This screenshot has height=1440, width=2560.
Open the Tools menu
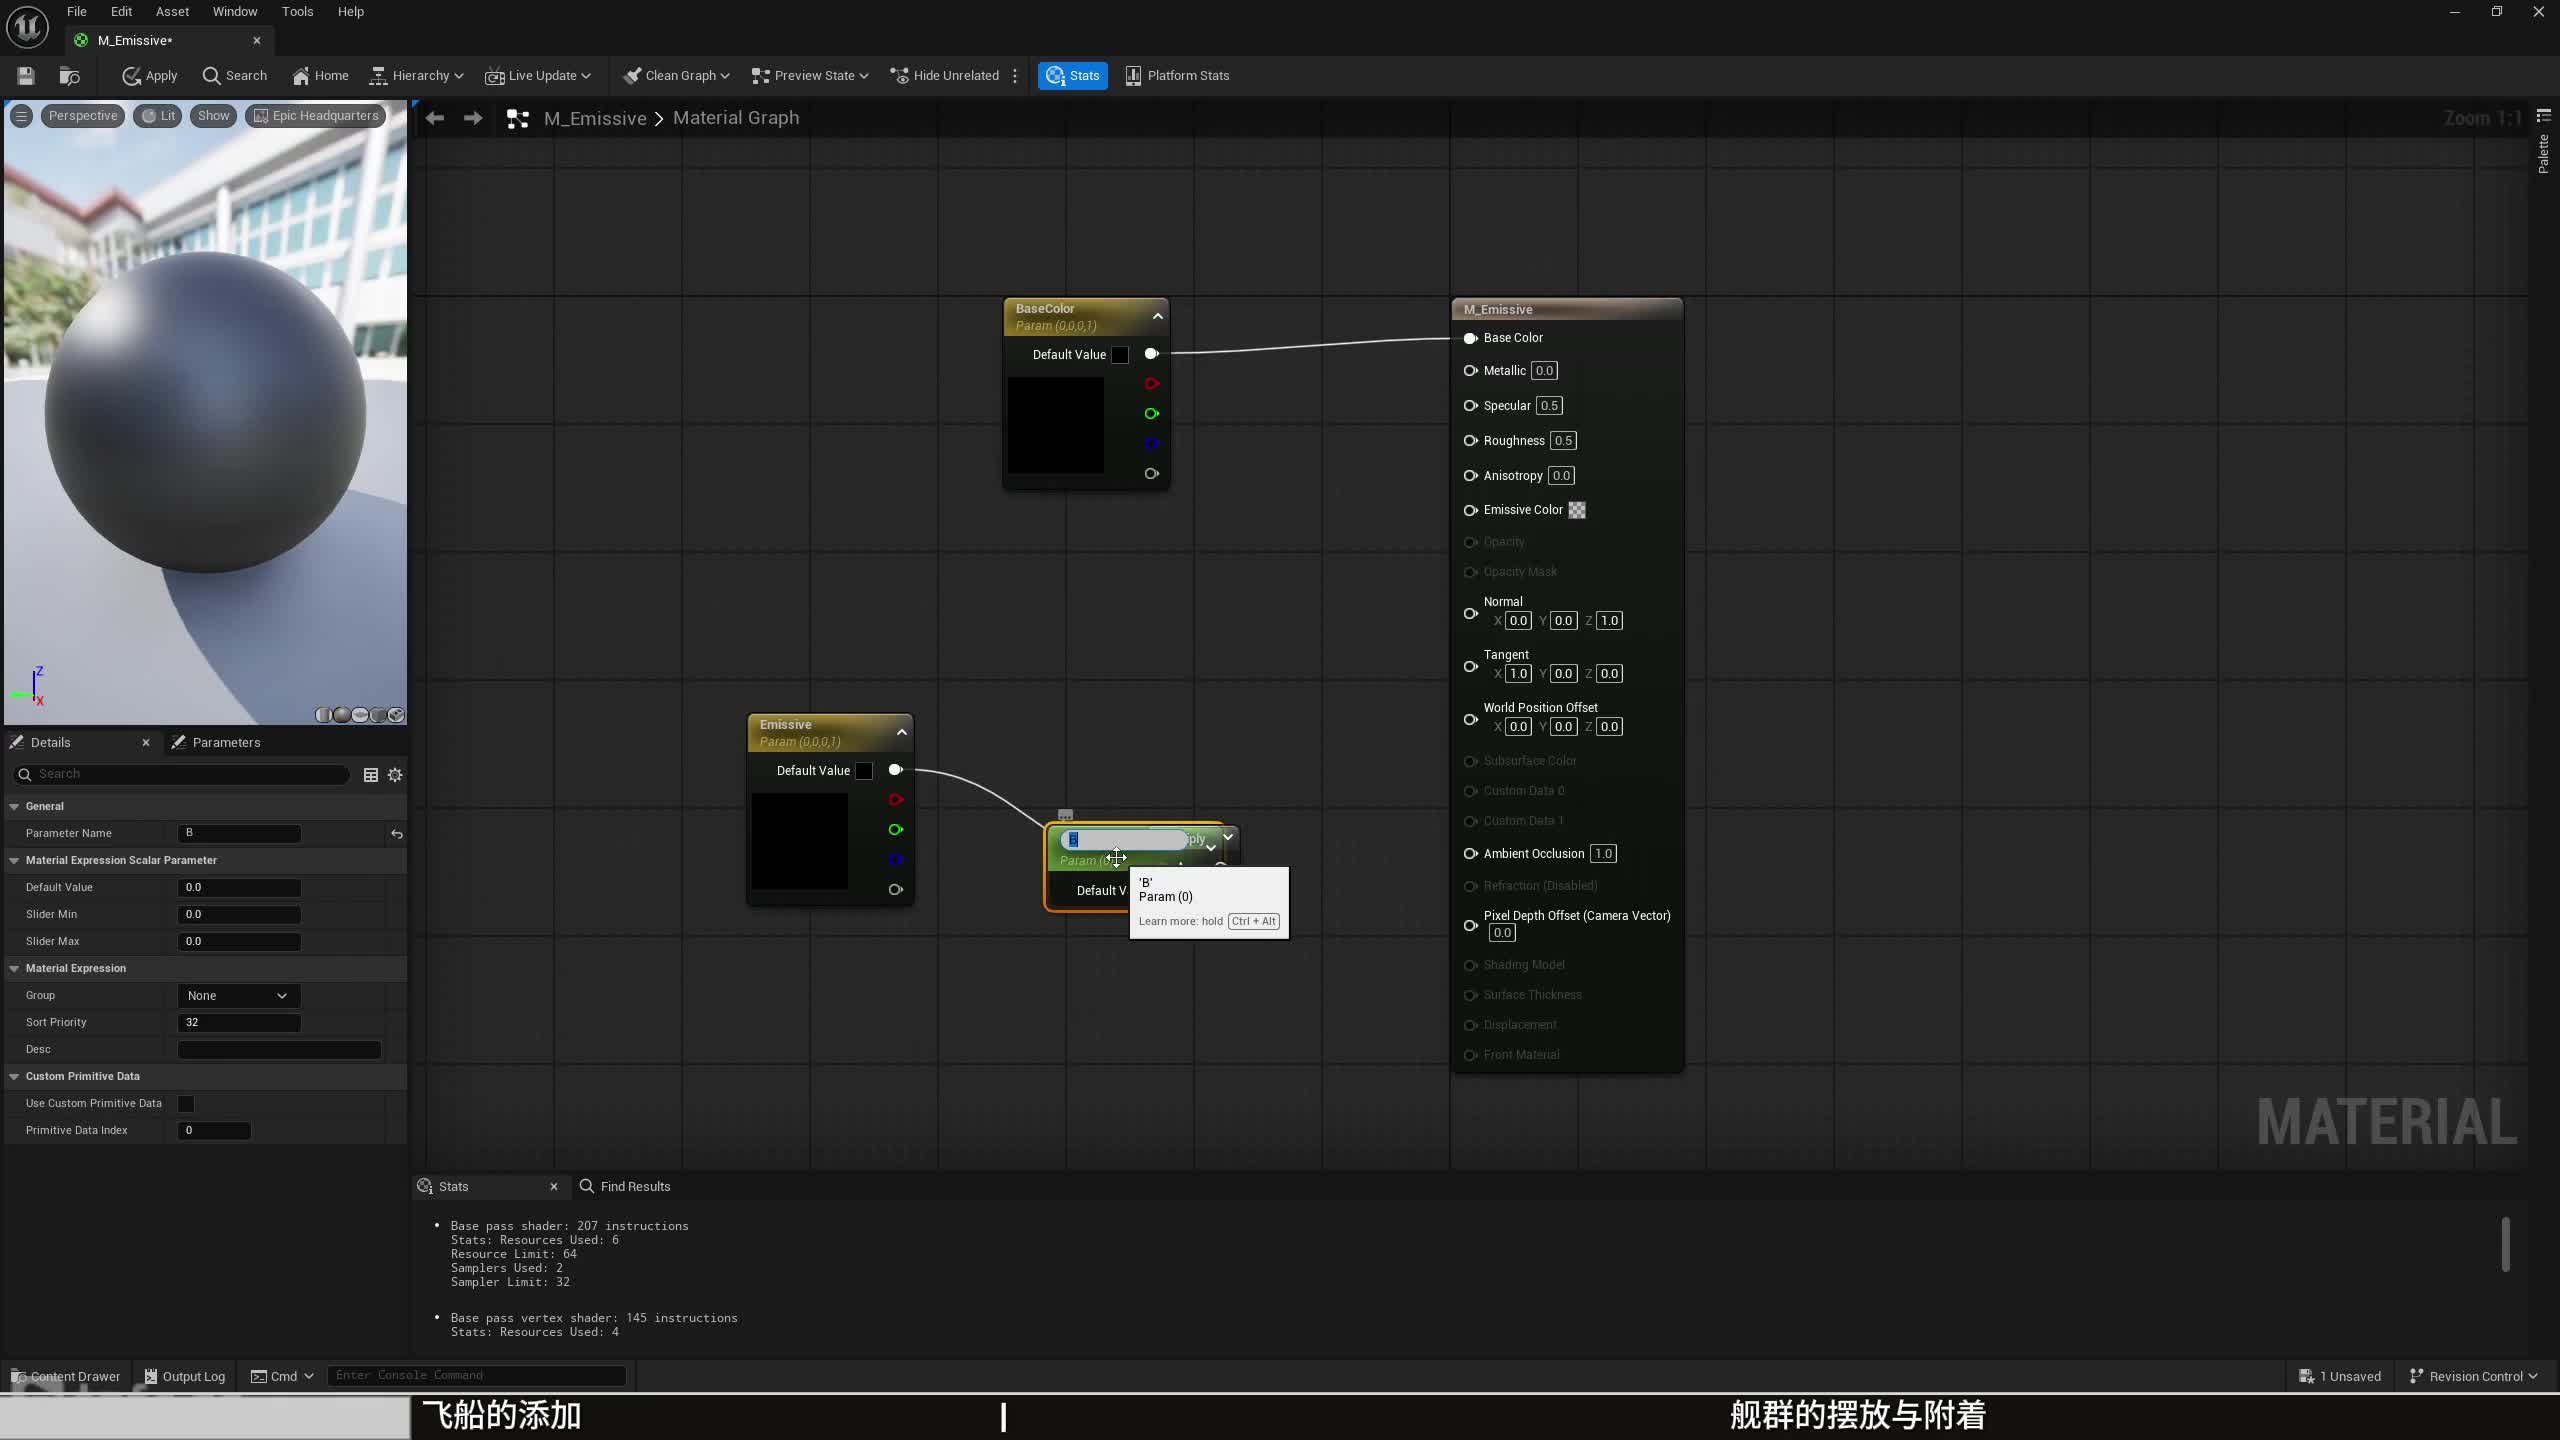click(297, 12)
